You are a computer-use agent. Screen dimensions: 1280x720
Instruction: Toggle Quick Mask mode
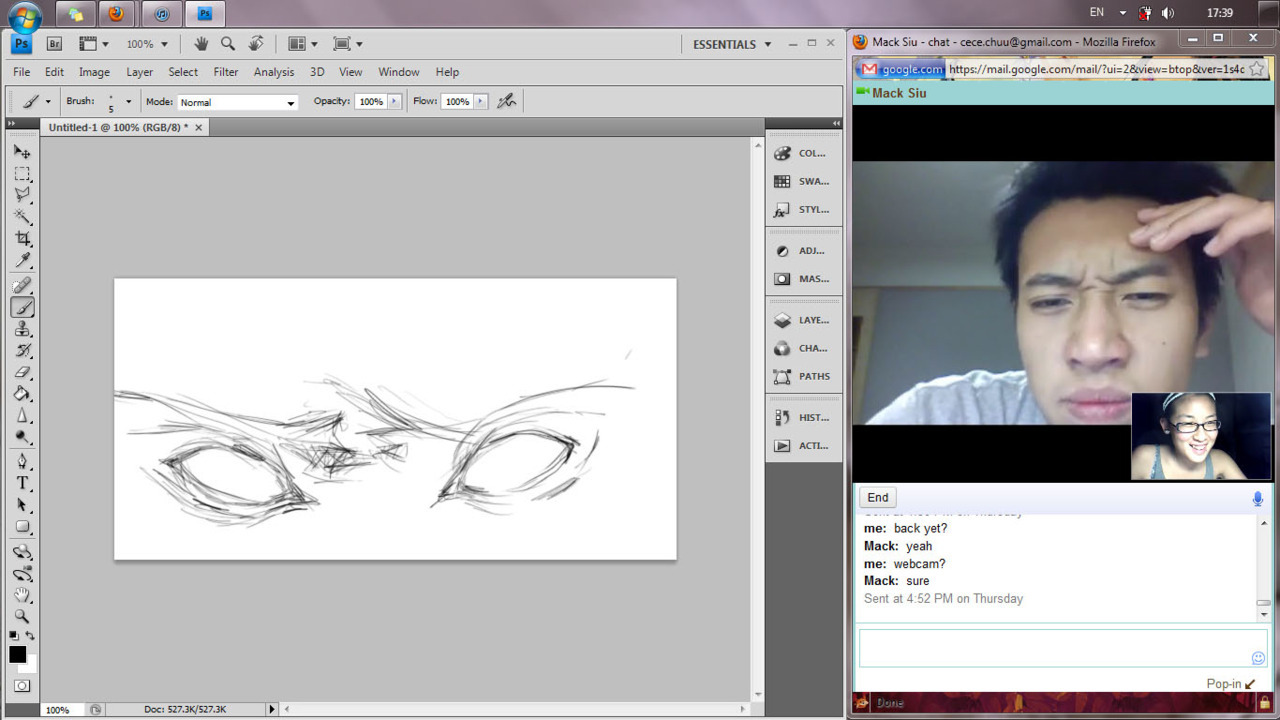(x=22, y=686)
